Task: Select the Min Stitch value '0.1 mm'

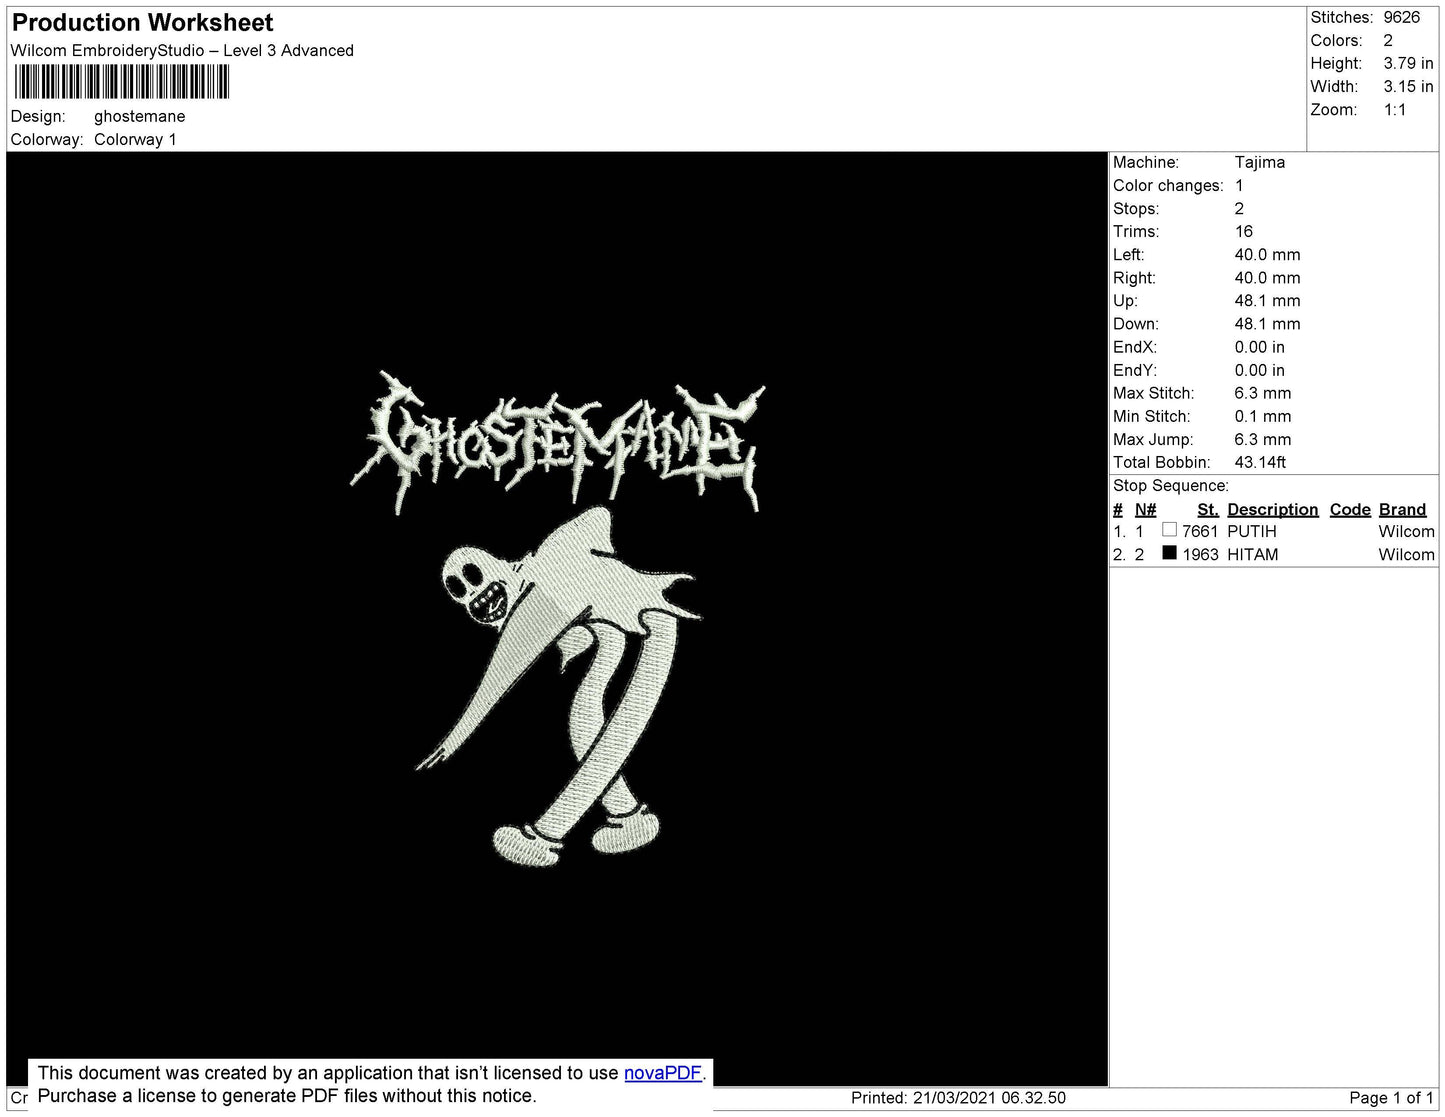Action: 1263,416
